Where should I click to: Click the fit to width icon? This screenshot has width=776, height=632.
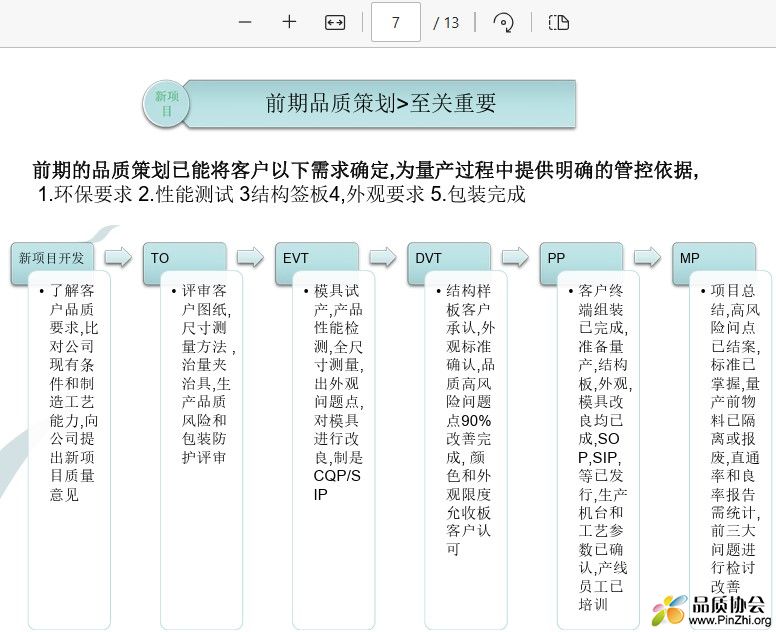click(x=335, y=23)
